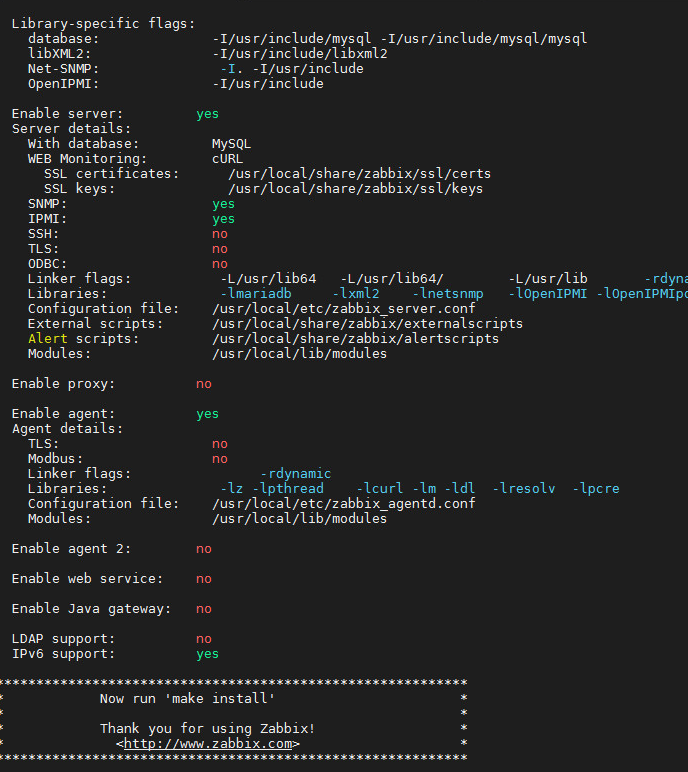The width and height of the screenshot is (688, 772).
Task: Click the 'Enable Java gateway:' no value
Action: point(204,609)
